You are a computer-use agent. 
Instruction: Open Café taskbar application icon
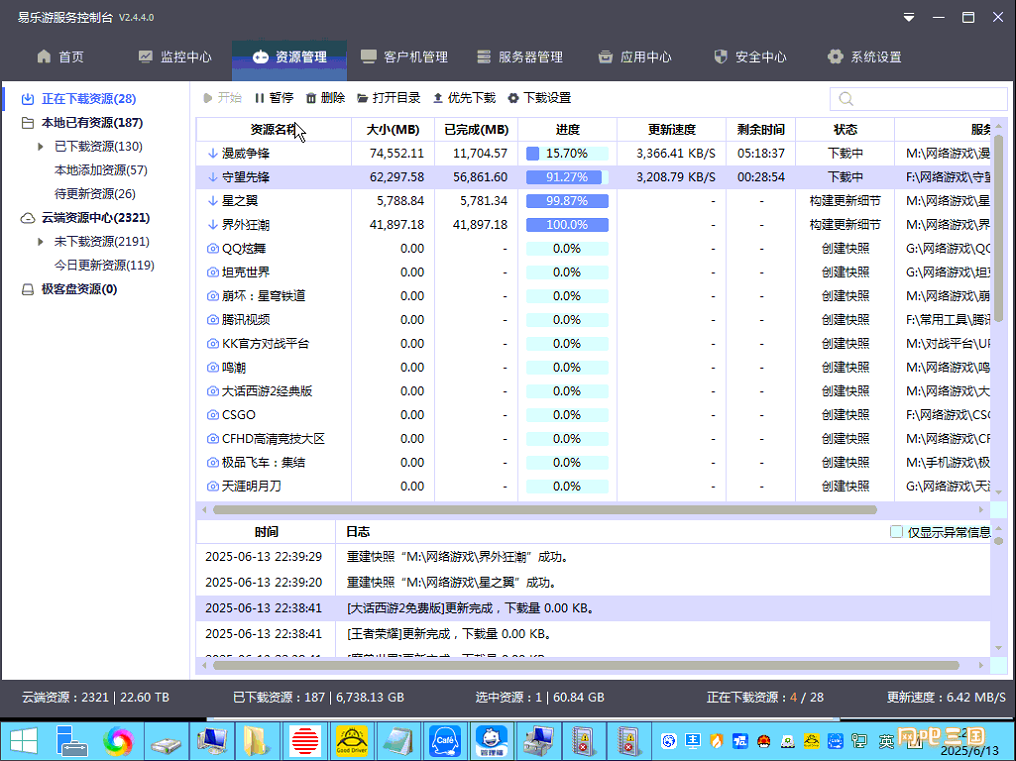pos(445,741)
